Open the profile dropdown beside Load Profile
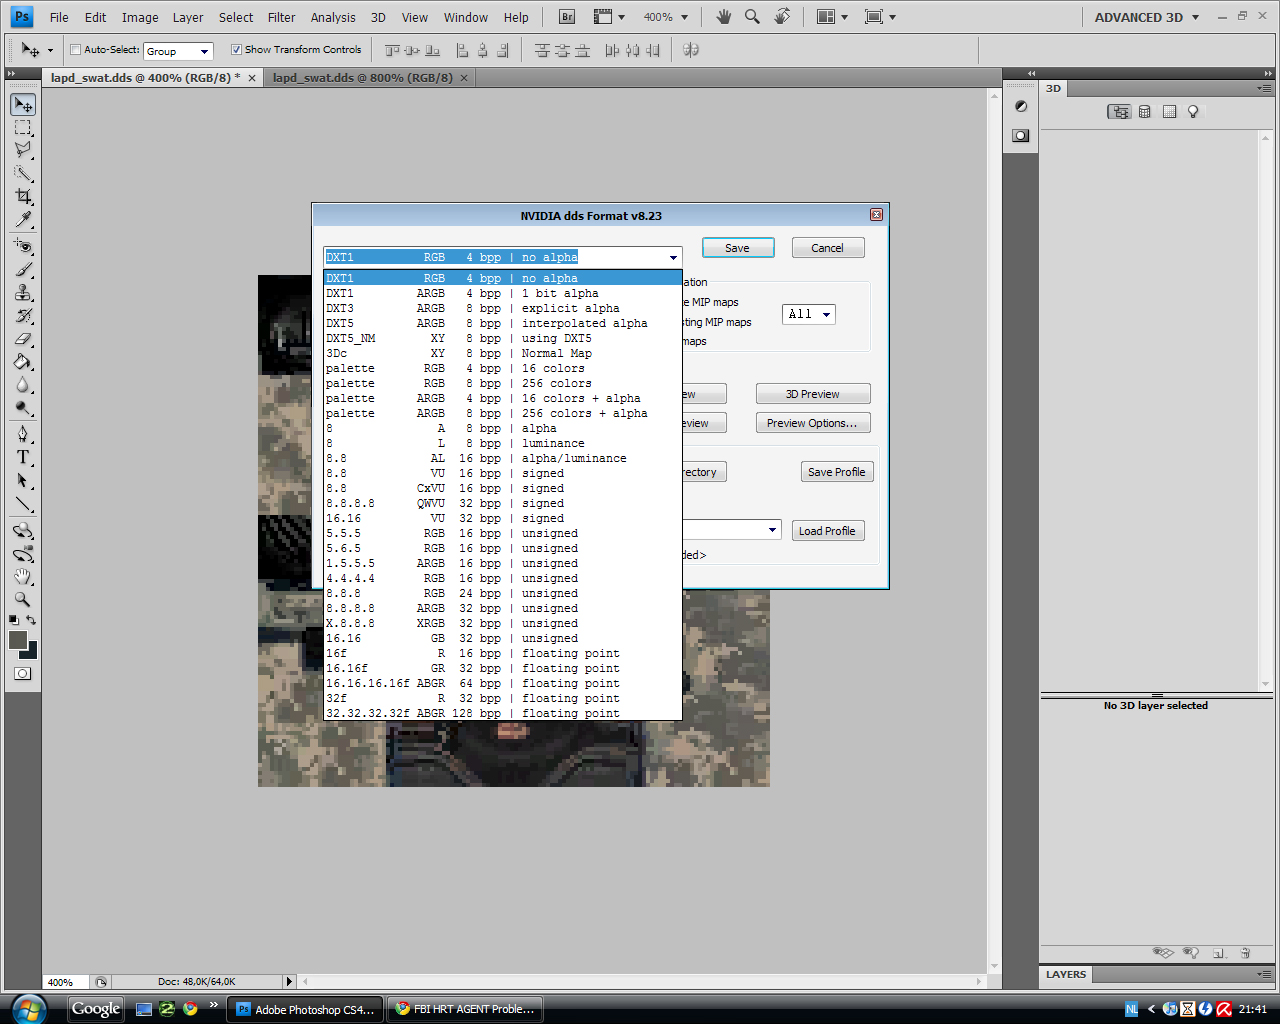 click(x=773, y=530)
